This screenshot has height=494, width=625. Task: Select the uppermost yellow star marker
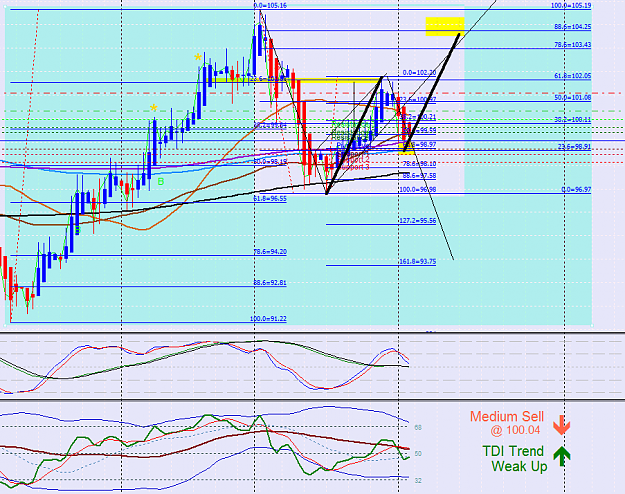point(198,57)
